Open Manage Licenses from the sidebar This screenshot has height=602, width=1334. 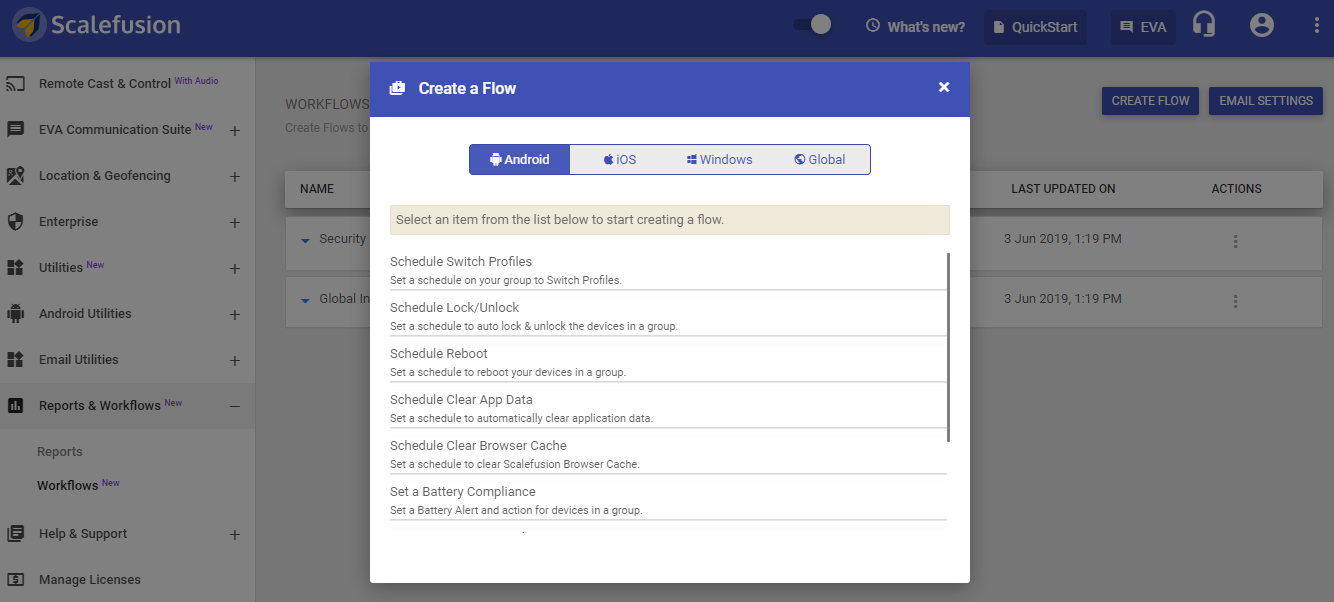tap(90, 580)
